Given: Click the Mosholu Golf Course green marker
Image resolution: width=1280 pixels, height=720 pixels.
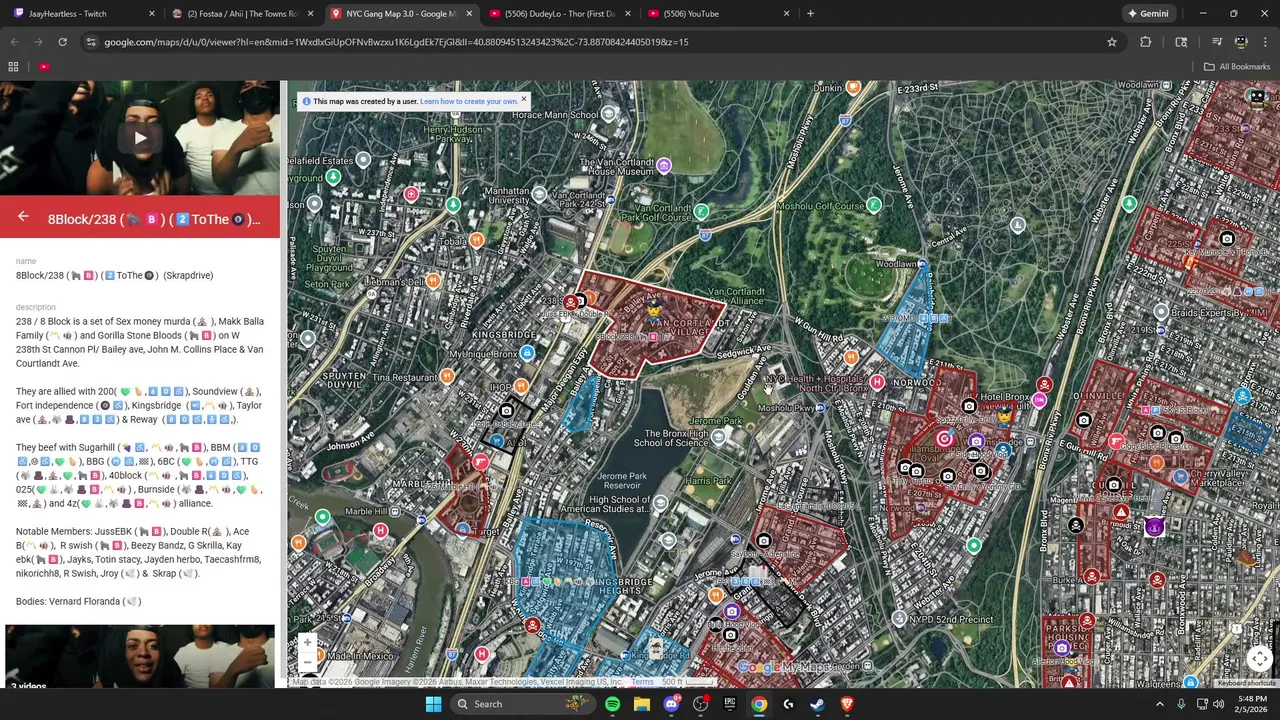Looking at the screenshot, I should (x=874, y=205).
